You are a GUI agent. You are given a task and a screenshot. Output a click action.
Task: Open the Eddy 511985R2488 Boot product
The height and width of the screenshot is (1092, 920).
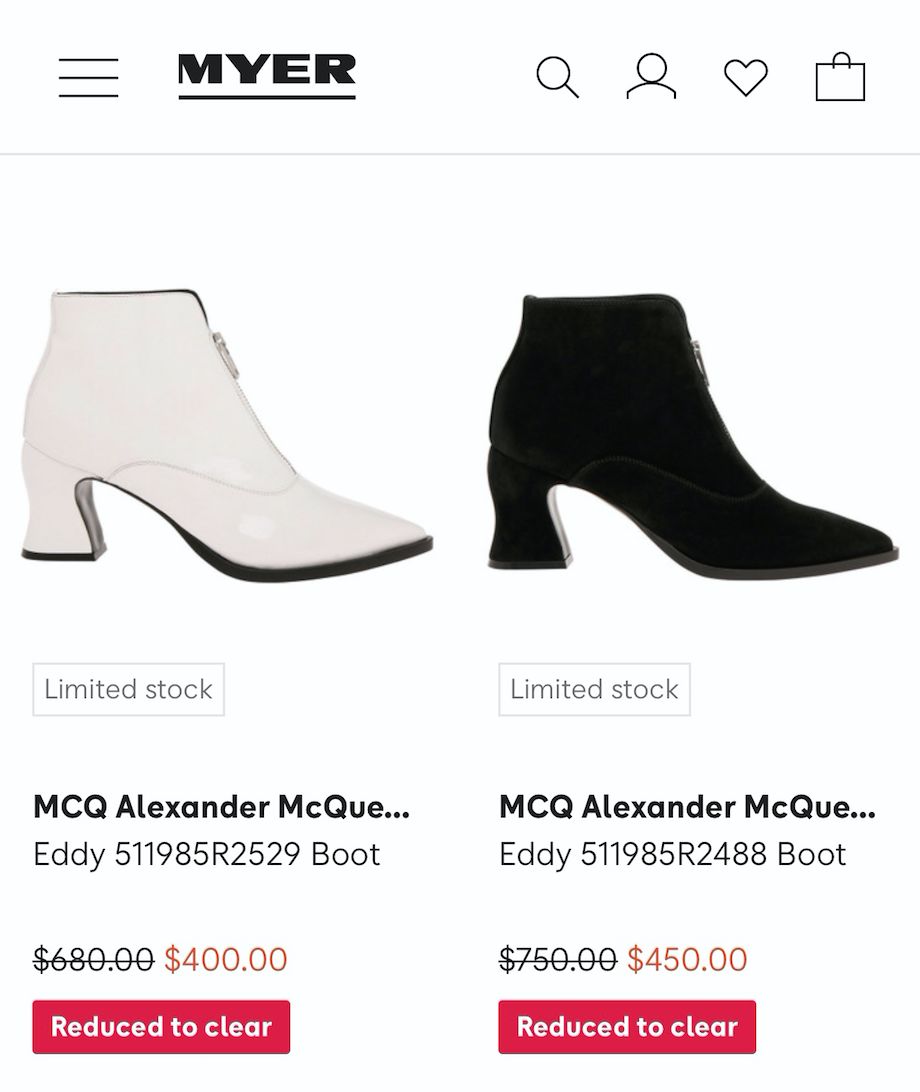click(x=673, y=855)
